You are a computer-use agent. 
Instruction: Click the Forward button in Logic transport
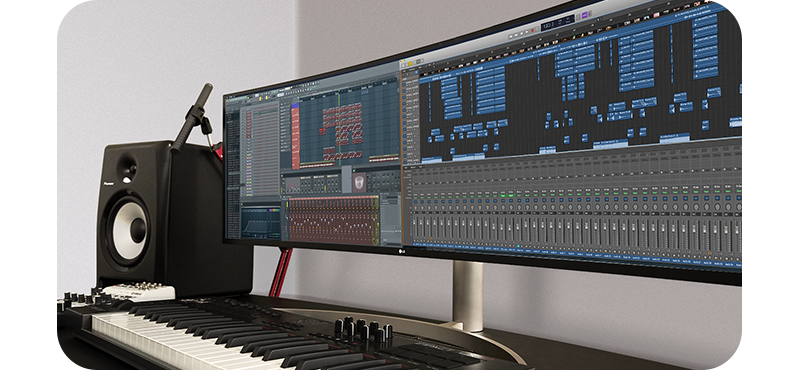[x=516, y=35]
